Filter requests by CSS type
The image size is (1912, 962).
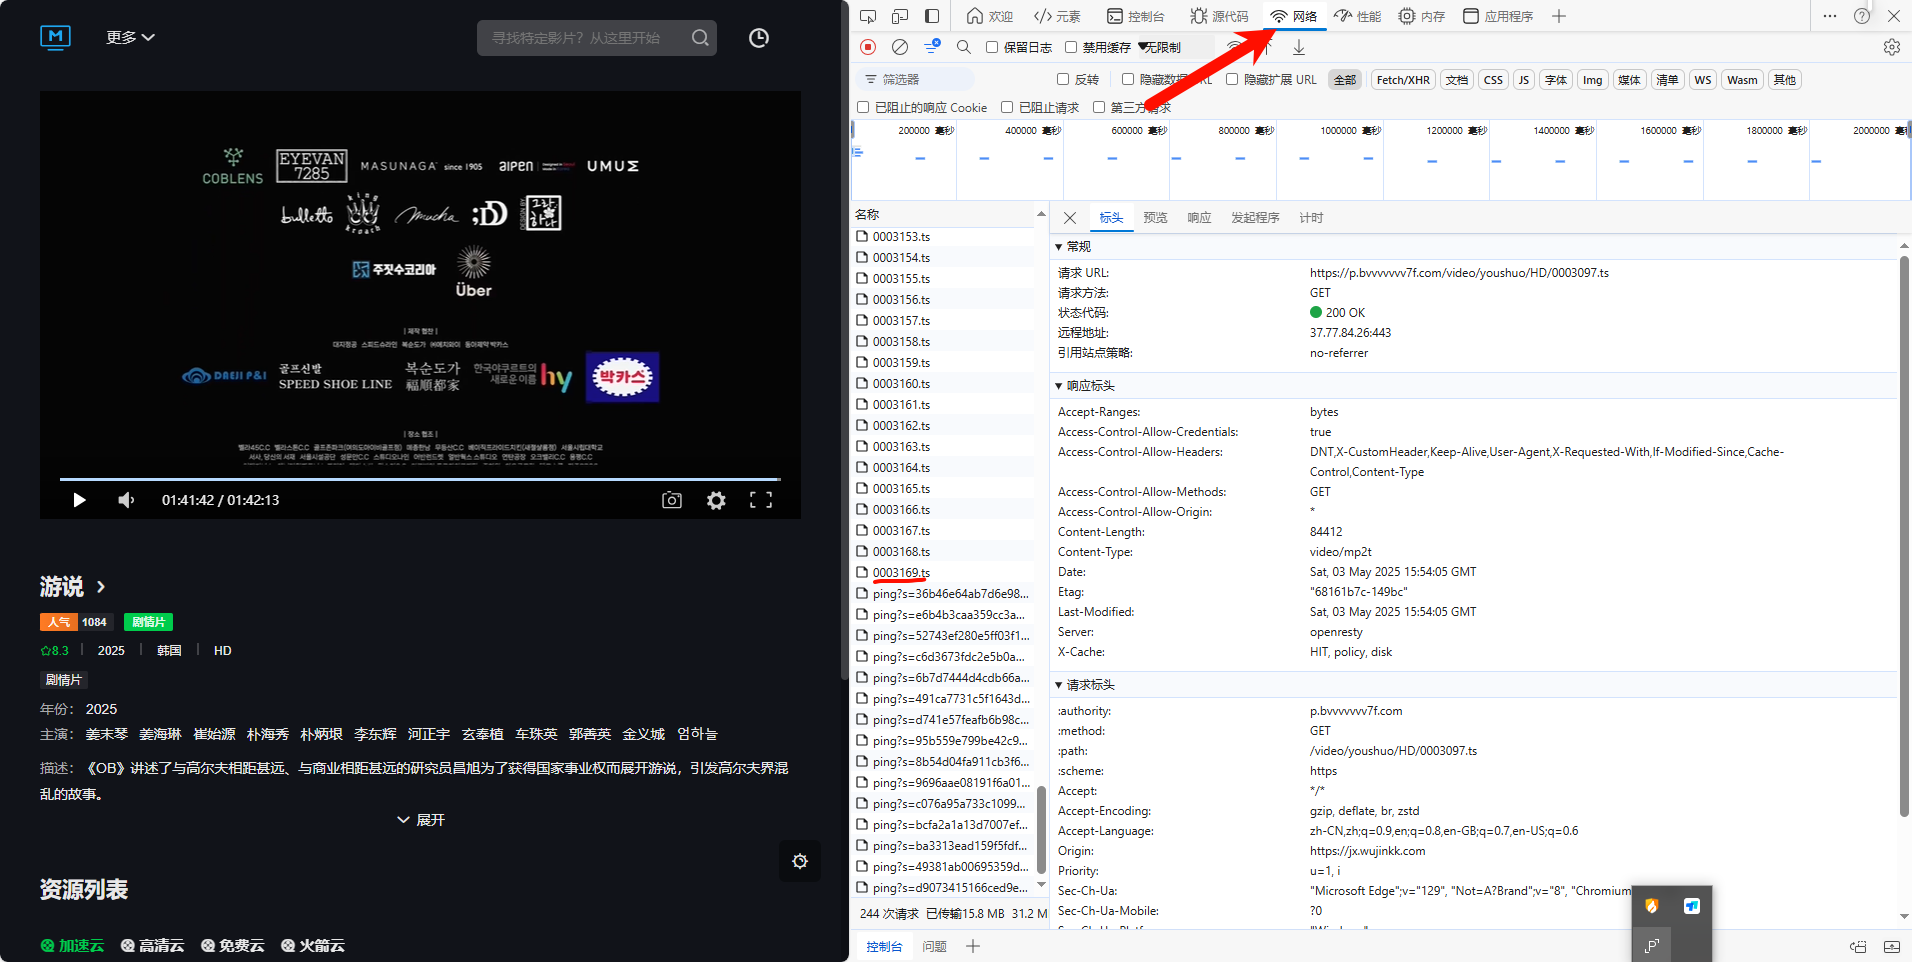[x=1493, y=80]
